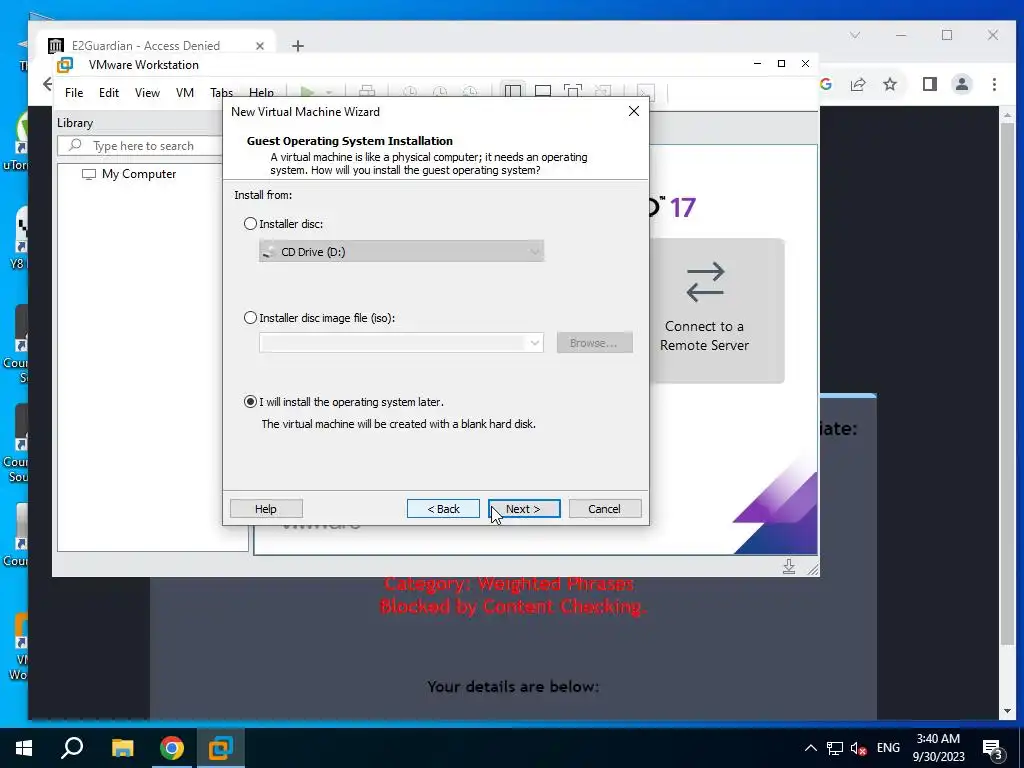This screenshot has height=768, width=1024.
Task: Open Chrome tab search chevron
Action: tap(855, 35)
